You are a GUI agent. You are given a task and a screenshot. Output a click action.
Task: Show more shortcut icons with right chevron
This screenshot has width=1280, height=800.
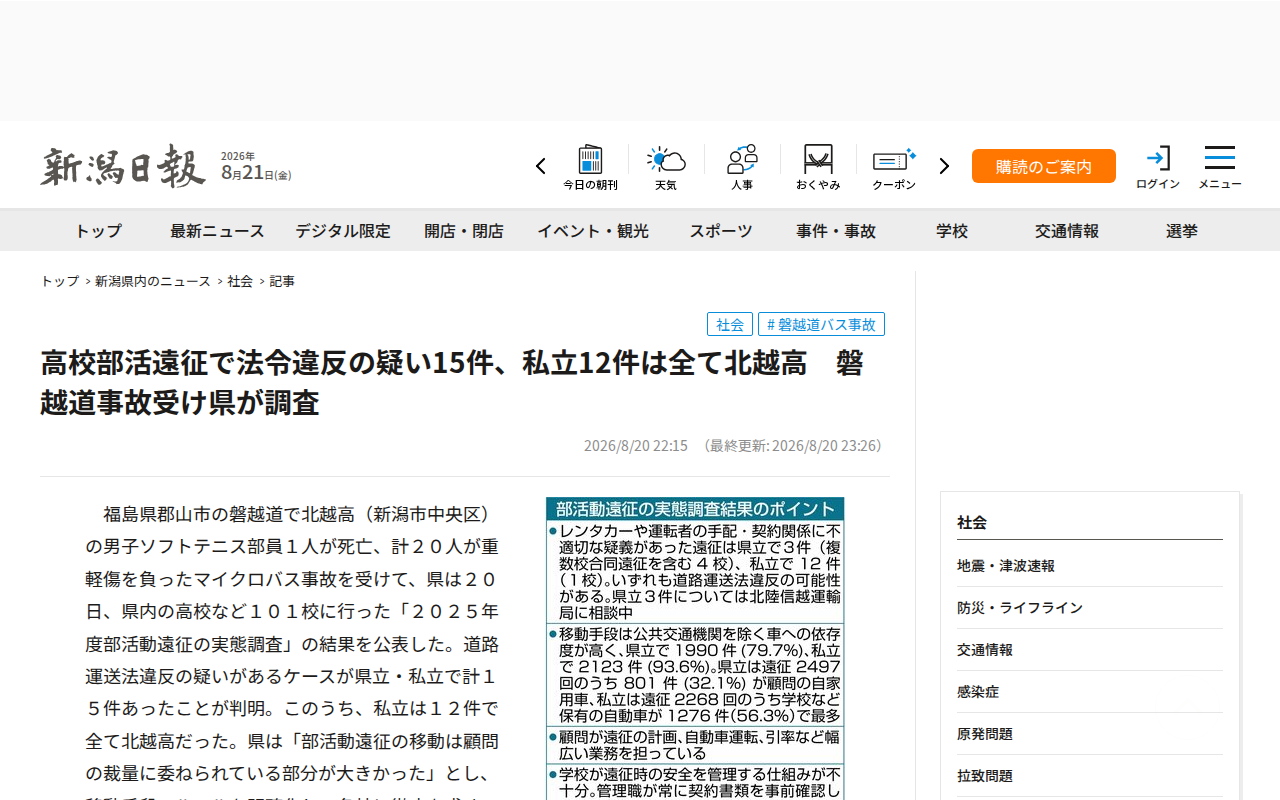[944, 166]
